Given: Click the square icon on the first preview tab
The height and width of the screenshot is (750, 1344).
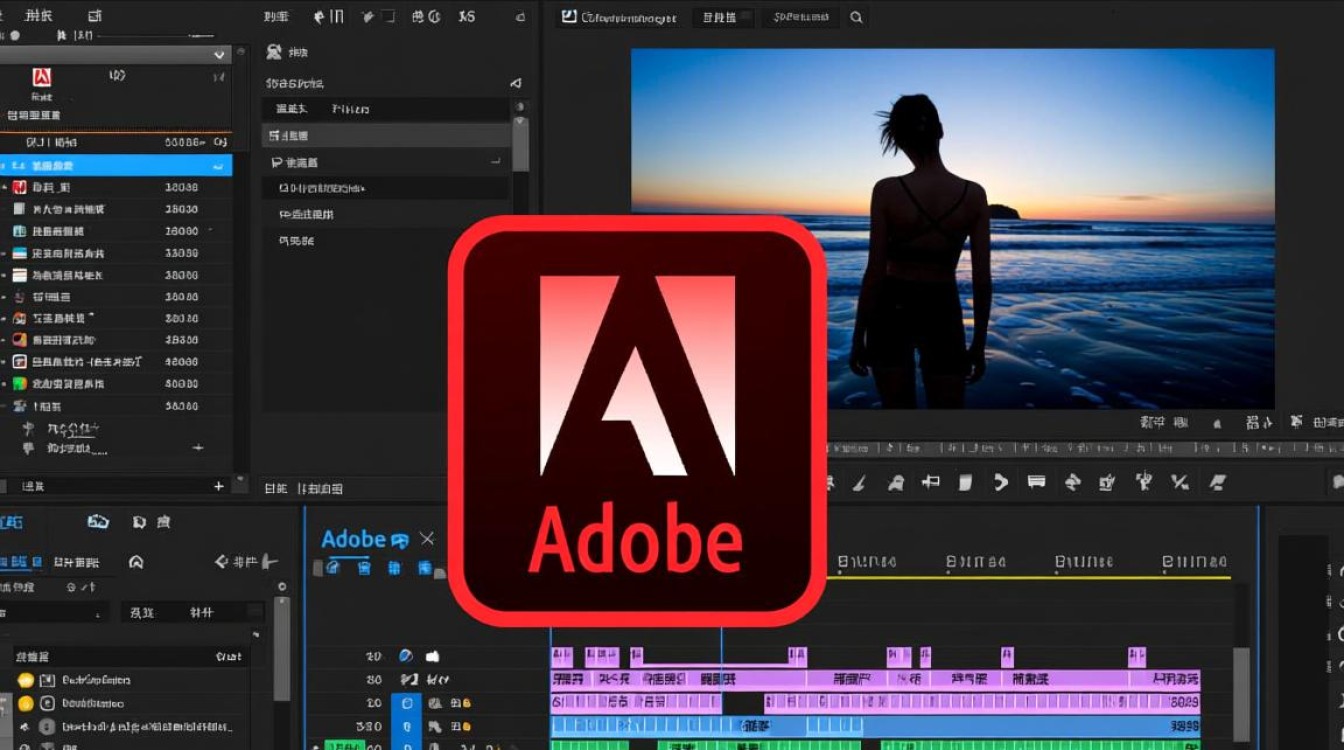Looking at the screenshot, I should point(569,17).
